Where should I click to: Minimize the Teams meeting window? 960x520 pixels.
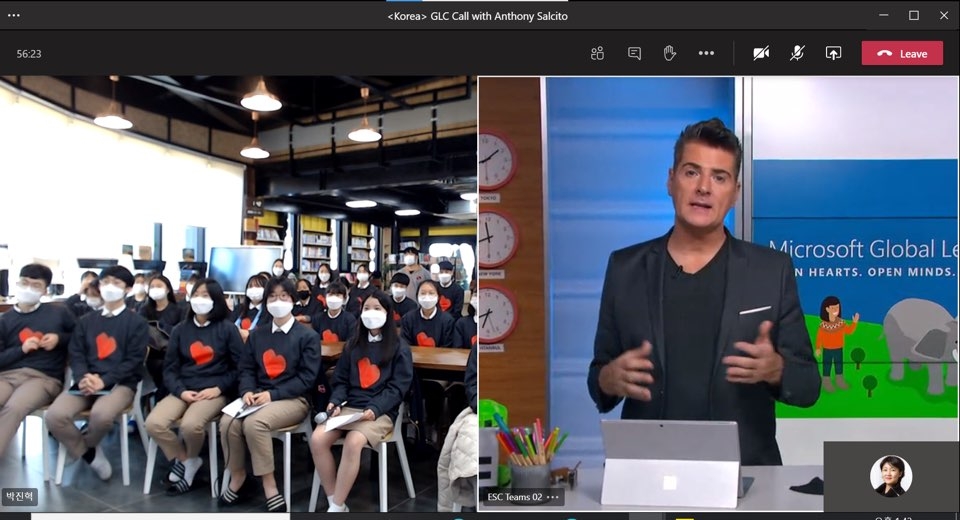tap(883, 15)
